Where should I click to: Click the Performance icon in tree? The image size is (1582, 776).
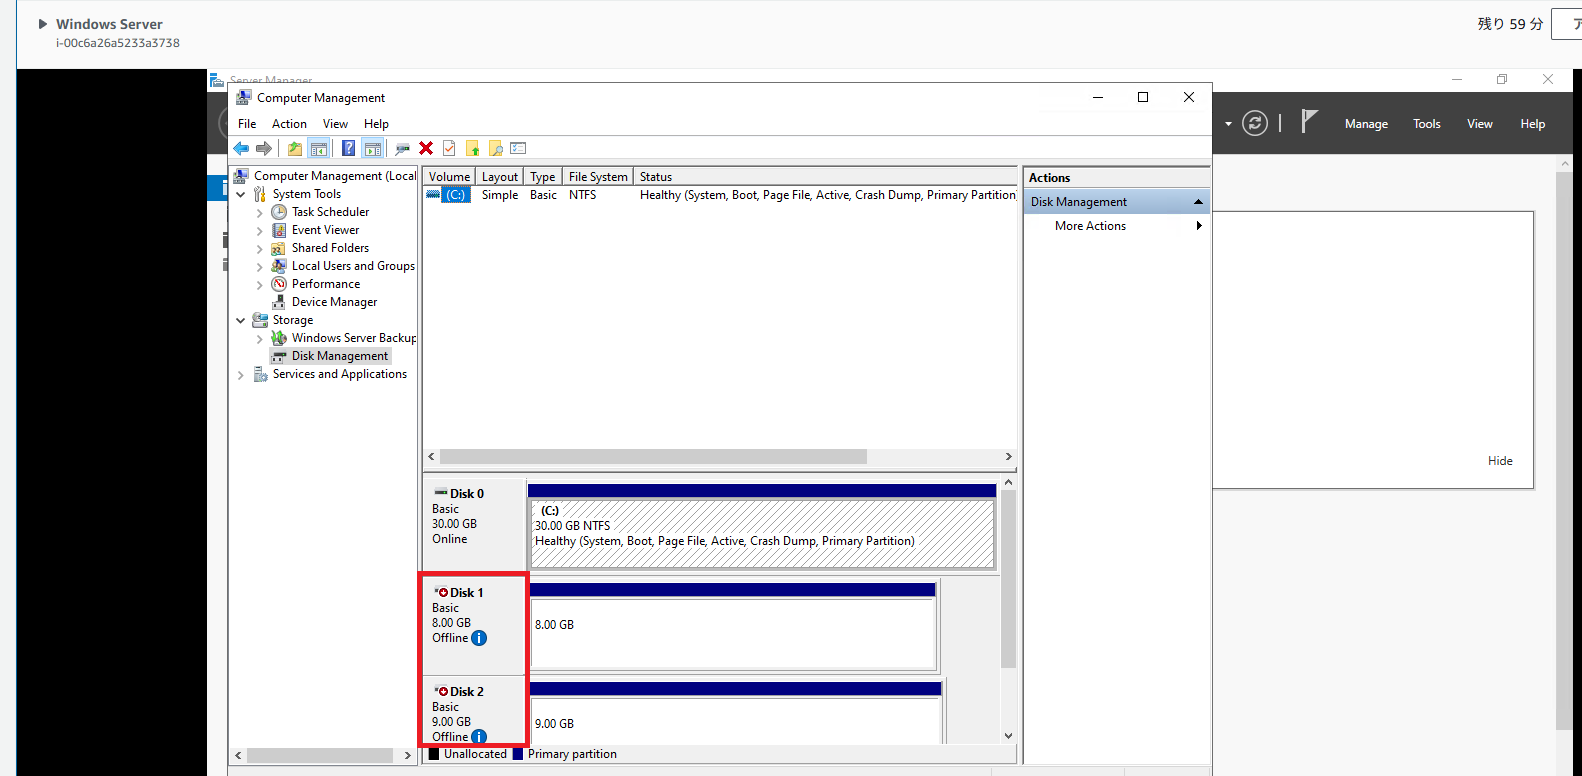pyautogui.click(x=279, y=284)
